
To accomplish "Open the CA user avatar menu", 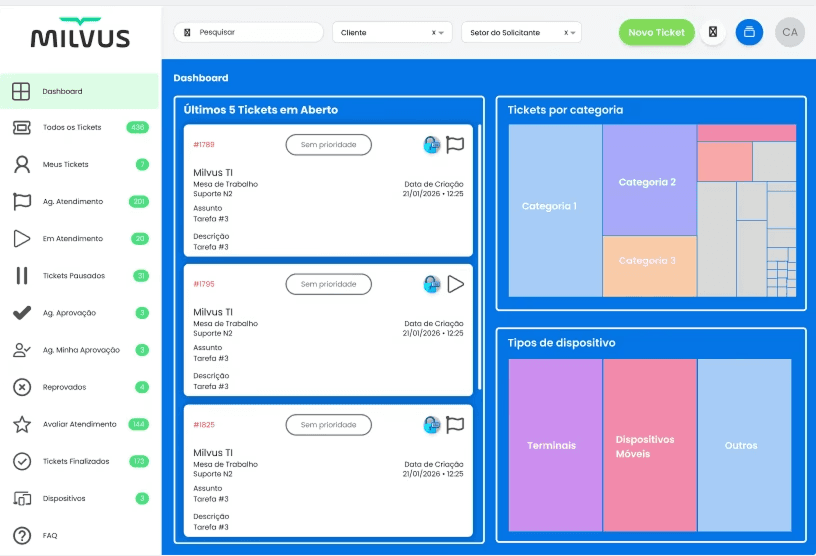I will tap(790, 32).
